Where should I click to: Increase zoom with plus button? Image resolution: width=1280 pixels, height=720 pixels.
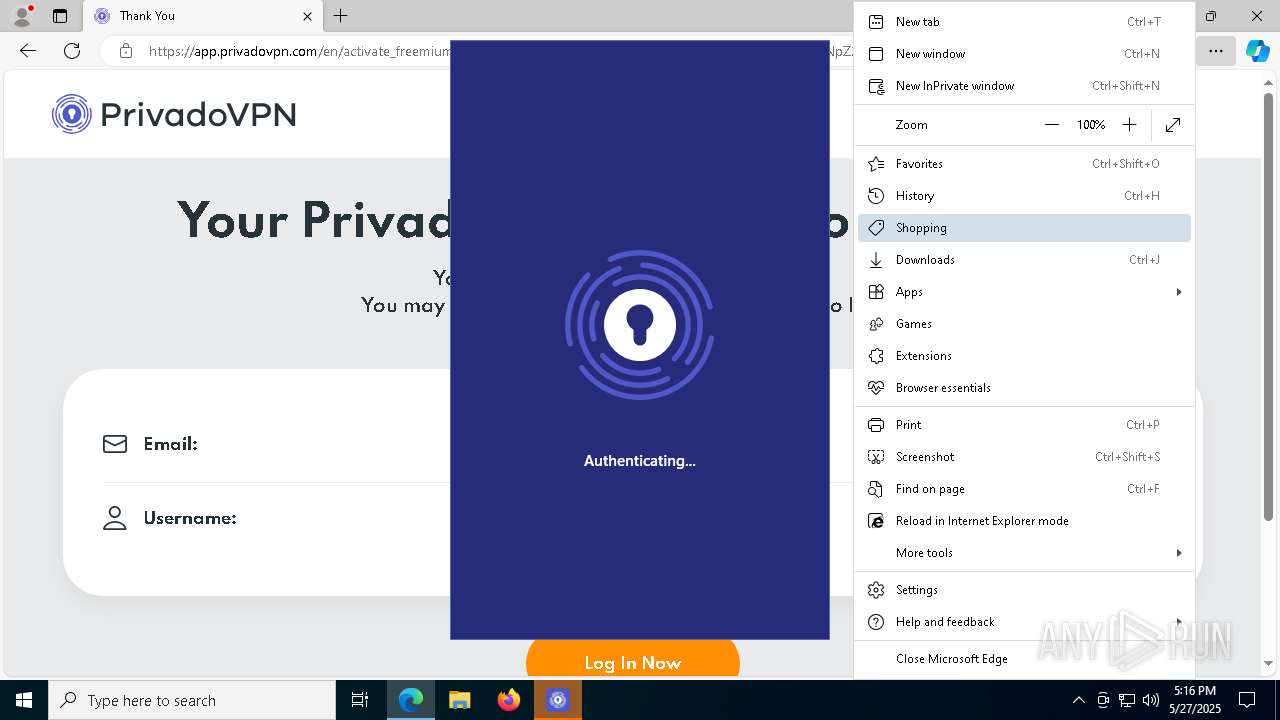1129,125
